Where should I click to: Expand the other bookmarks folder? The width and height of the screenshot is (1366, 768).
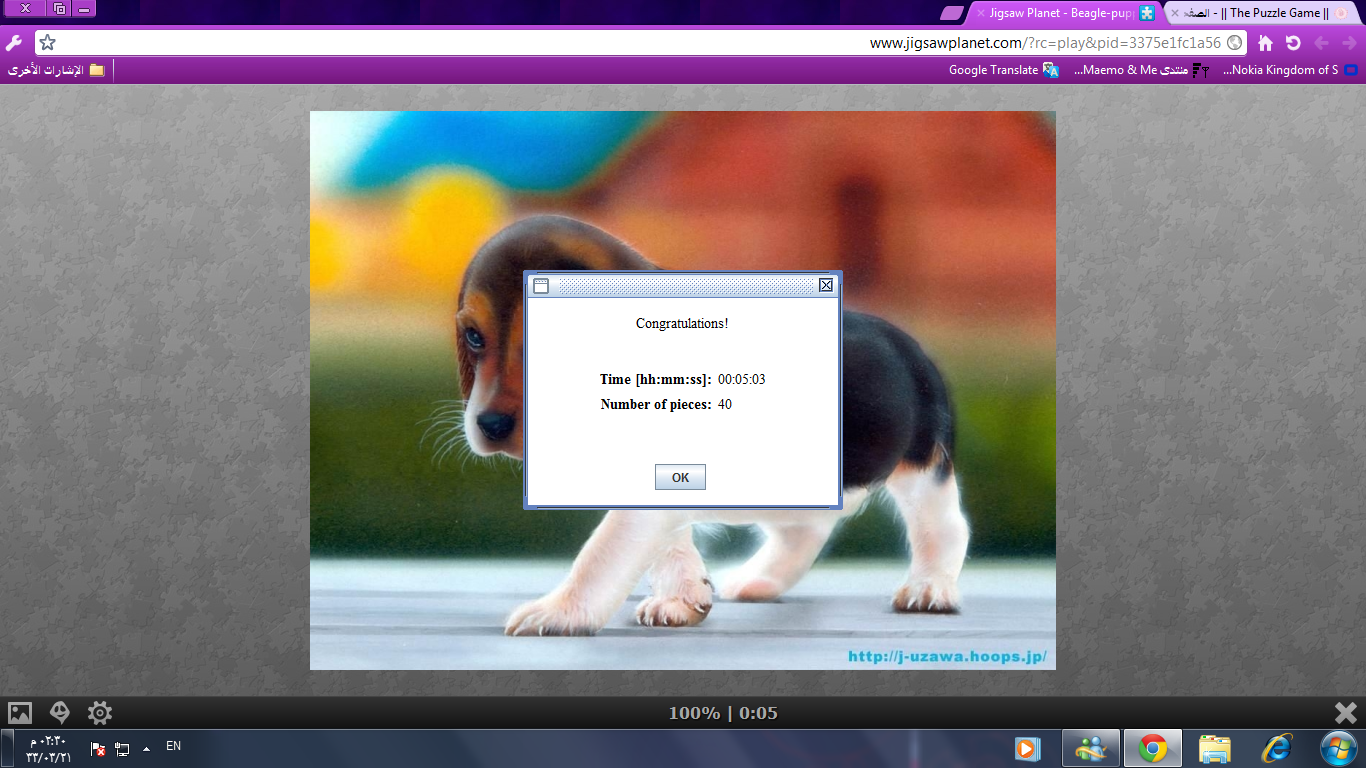[x=56, y=70]
